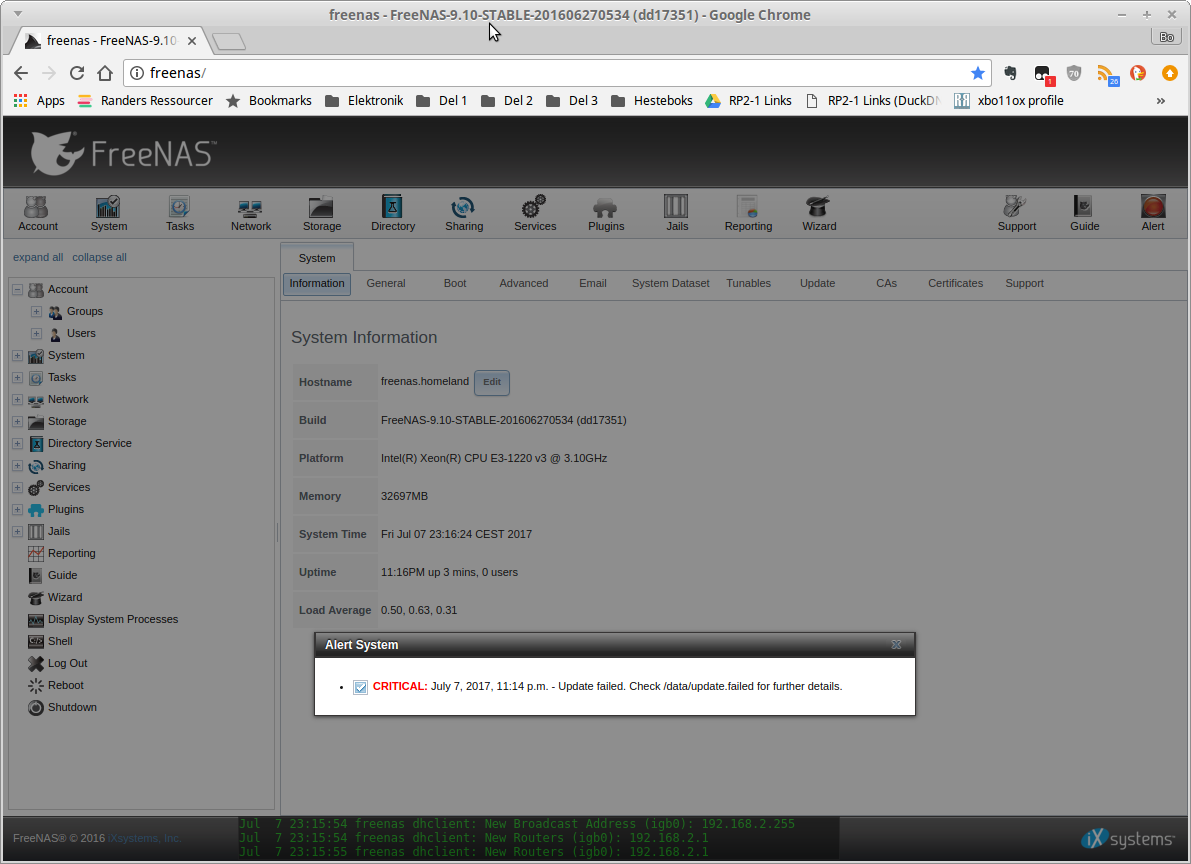Launch the Wizard hat toolbar icon

819,214
